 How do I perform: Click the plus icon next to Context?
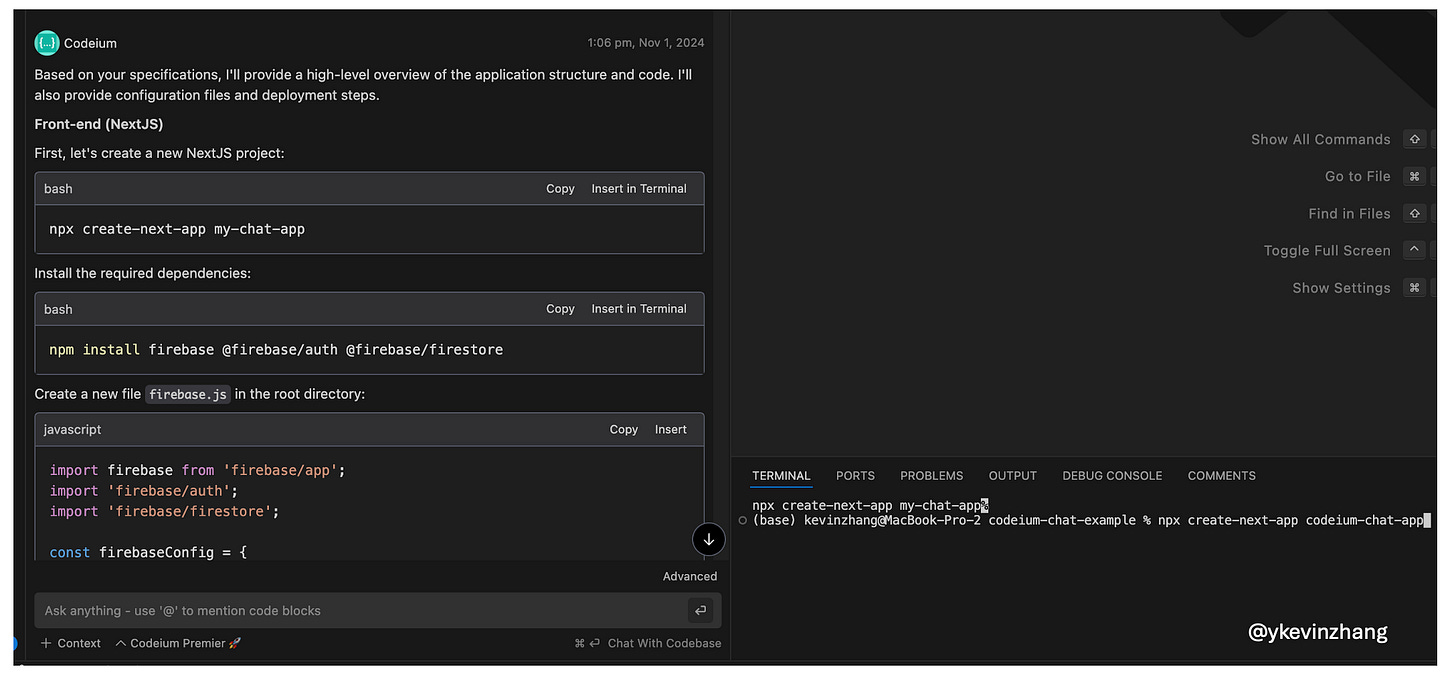click(48, 643)
